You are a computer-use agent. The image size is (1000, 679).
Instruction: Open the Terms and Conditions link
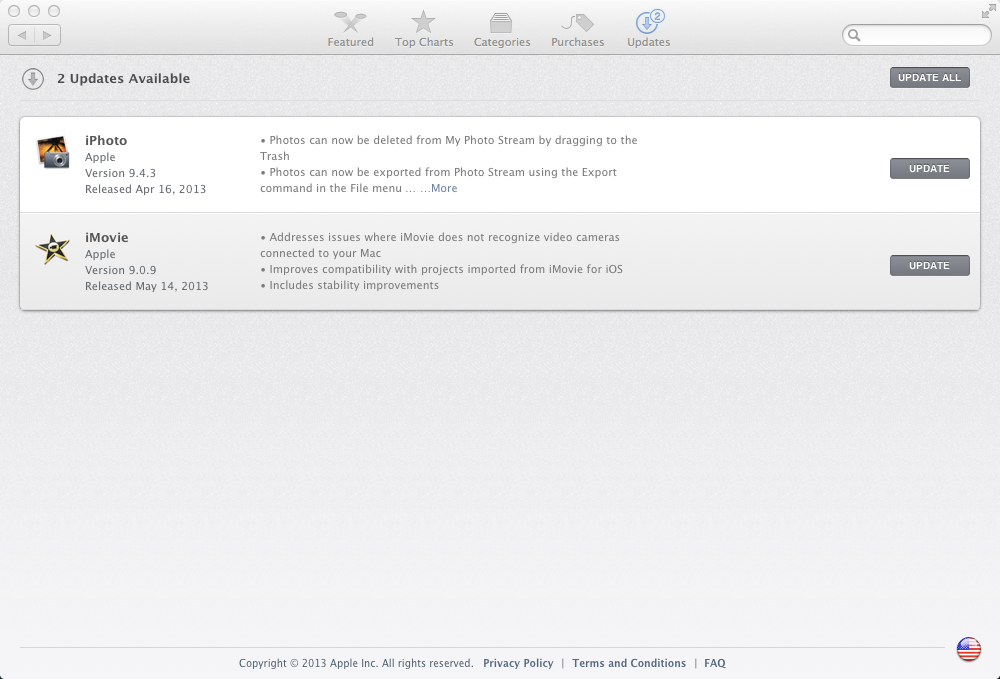(x=629, y=663)
